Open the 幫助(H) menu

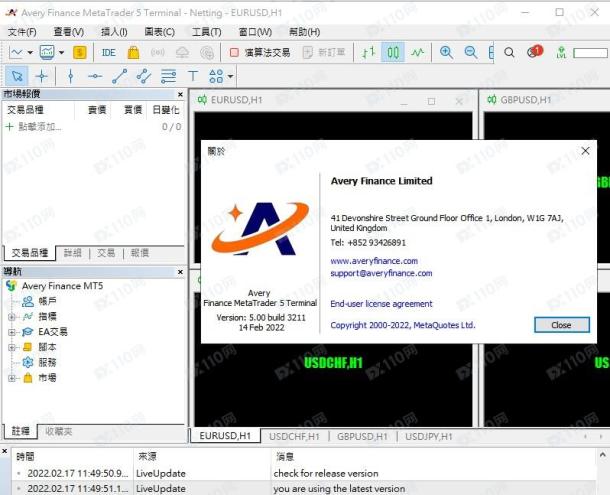[x=304, y=32]
